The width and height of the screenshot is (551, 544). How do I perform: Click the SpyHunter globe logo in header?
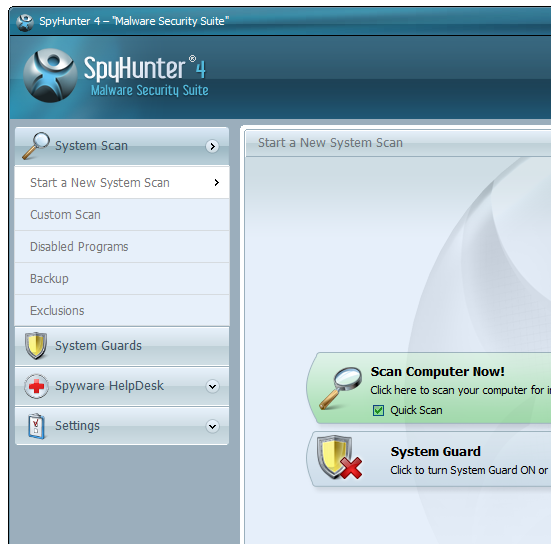click(50, 75)
